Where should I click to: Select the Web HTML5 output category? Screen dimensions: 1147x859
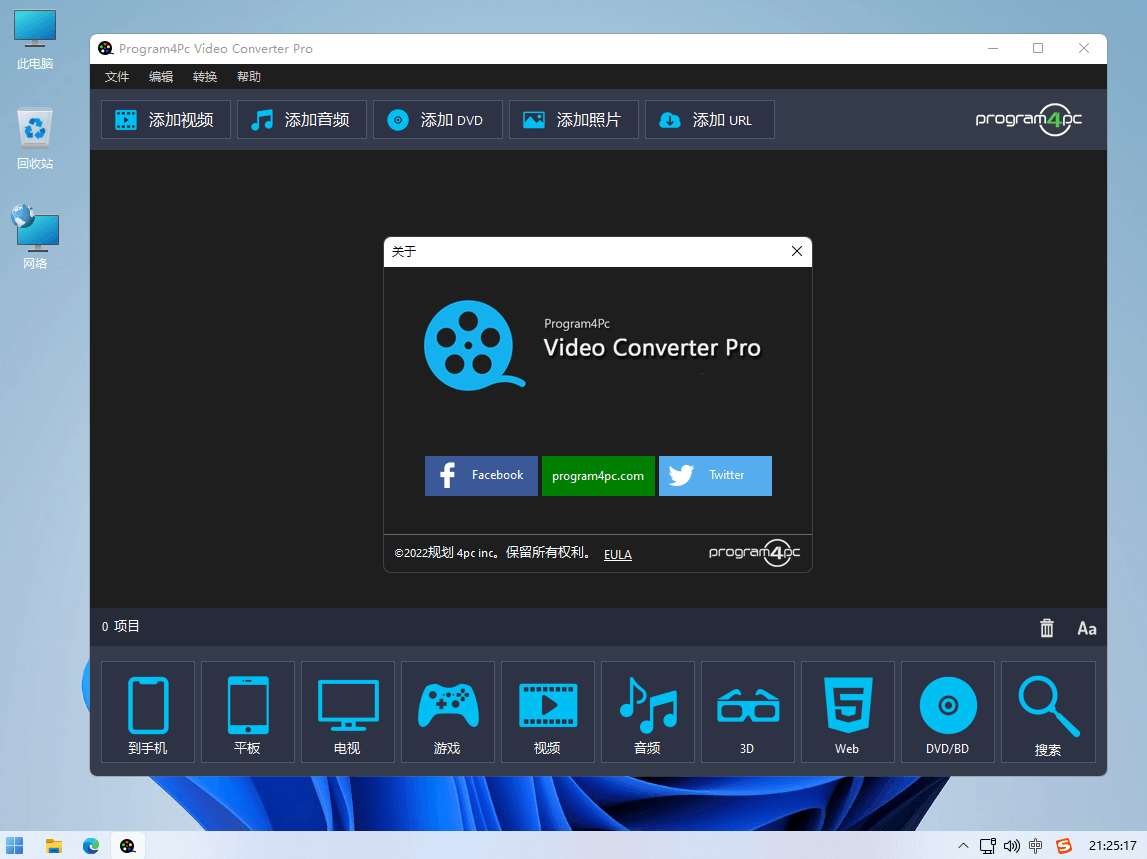pyautogui.click(x=848, y=712)
